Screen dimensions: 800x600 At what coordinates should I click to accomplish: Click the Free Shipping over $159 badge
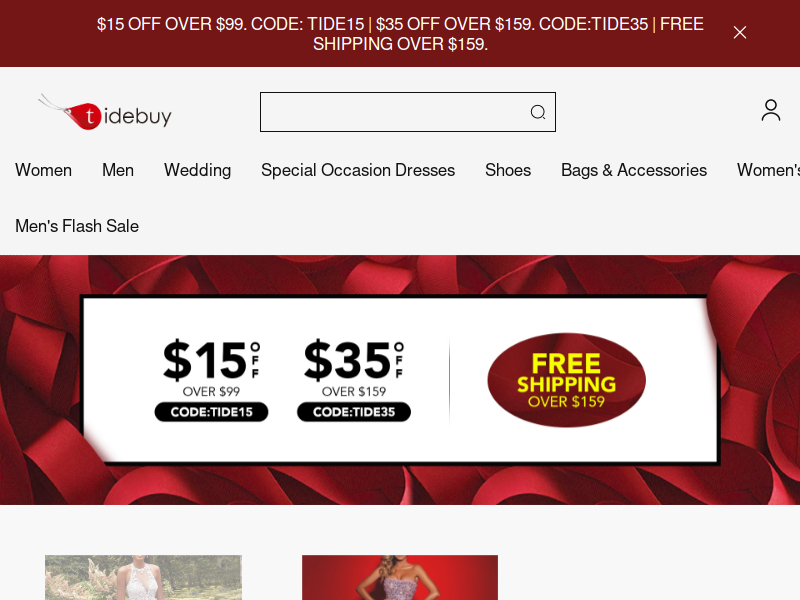pos(566,380)
